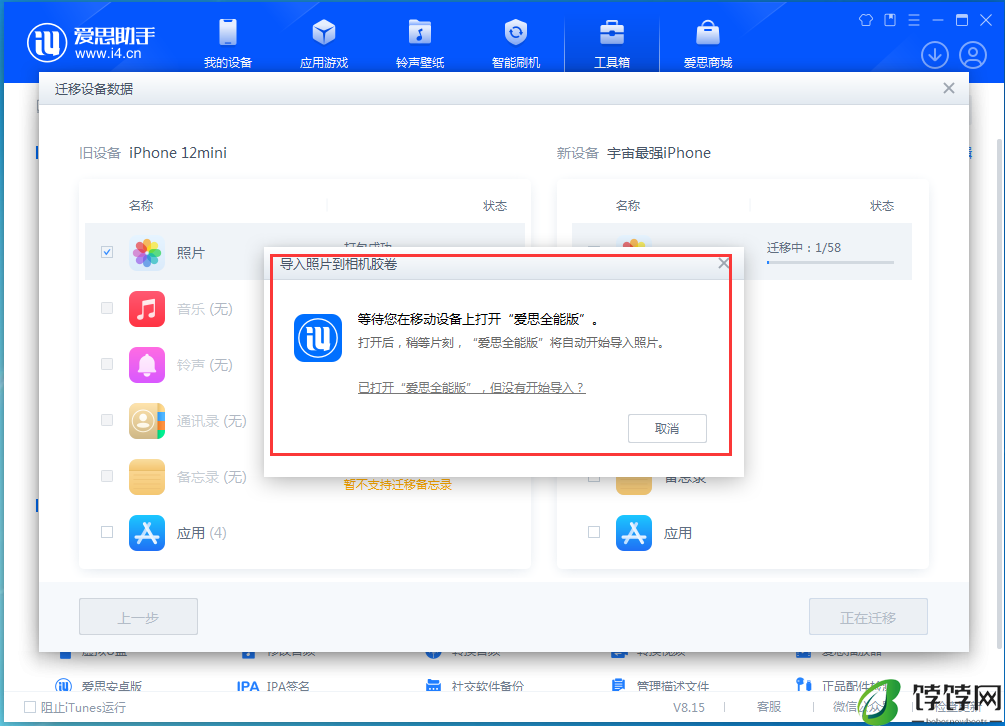Go to 智能刷机 tab
Image resolution: width=1005 pixels, height=726 pixels.
tap(516, 44)
